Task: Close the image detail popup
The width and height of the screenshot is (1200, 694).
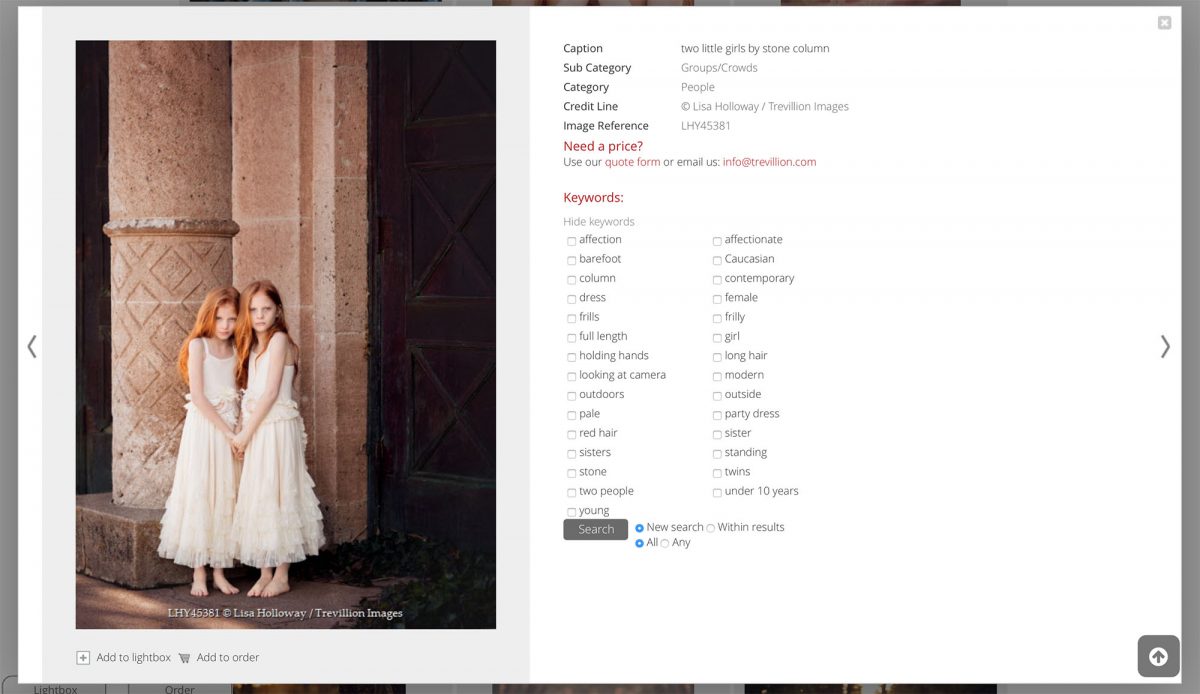Action: (x=1164, y=23)
